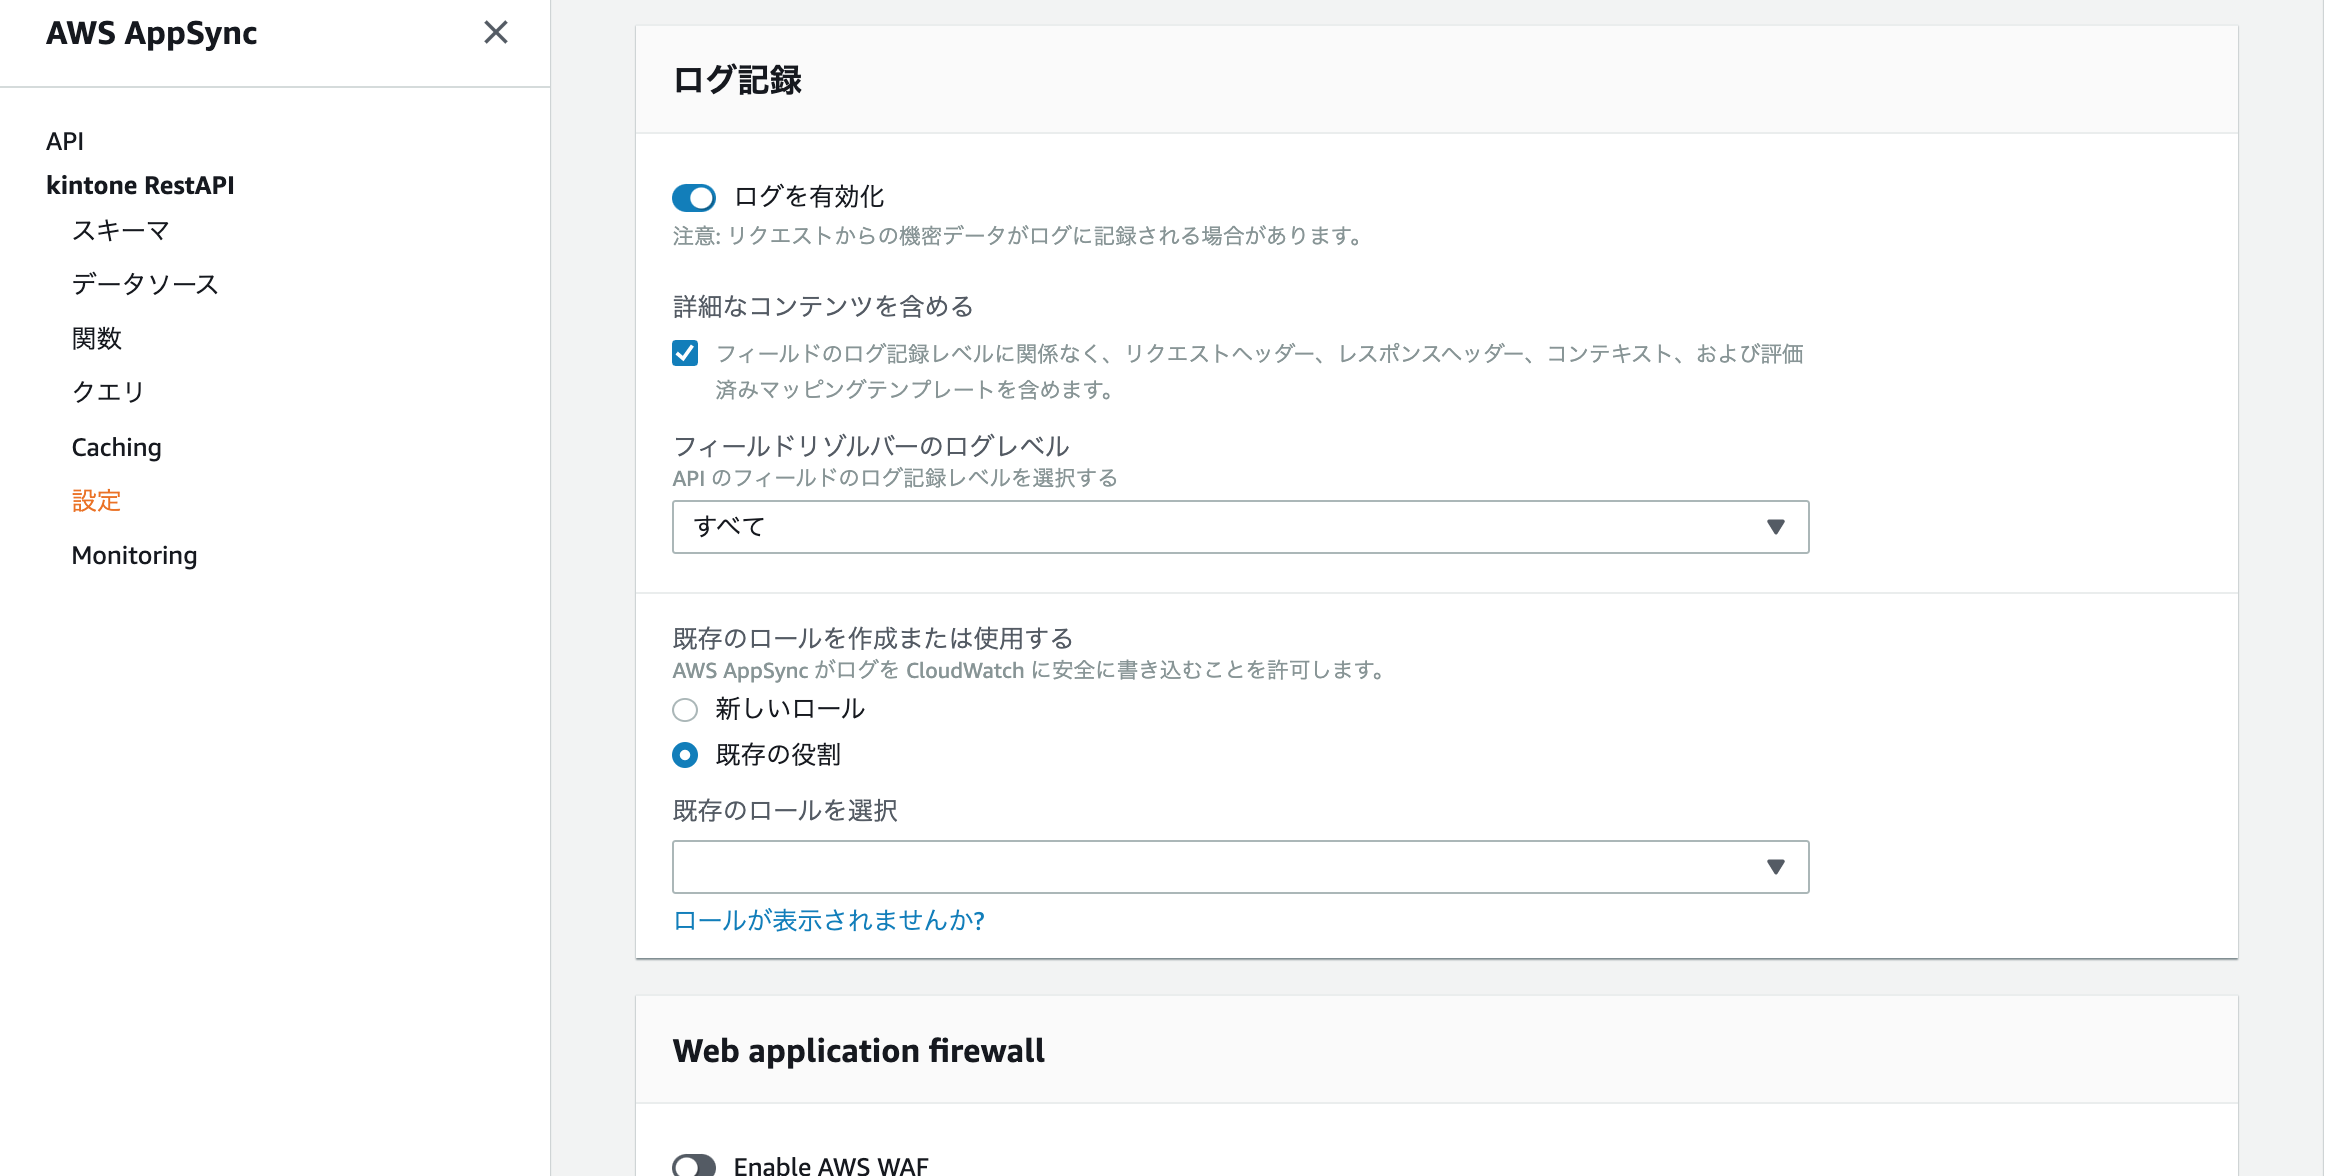Select the 設定 sidebar entry
The height and width of the screenshot is (1176, 2332).
pyautogui.click(x=97, y=501)
